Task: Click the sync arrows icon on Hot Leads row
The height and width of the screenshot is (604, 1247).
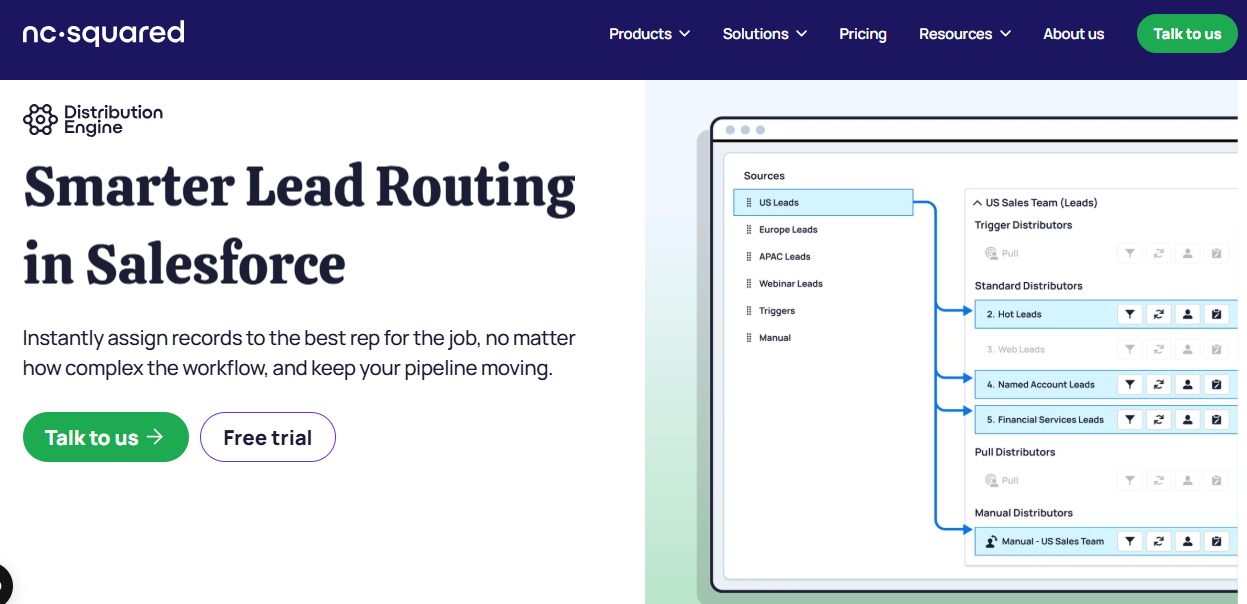Action: 1159,314
